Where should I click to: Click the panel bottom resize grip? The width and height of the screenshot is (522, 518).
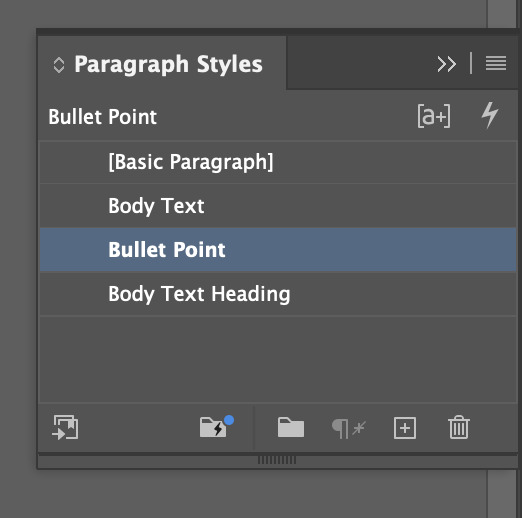(x=277, y=460)
